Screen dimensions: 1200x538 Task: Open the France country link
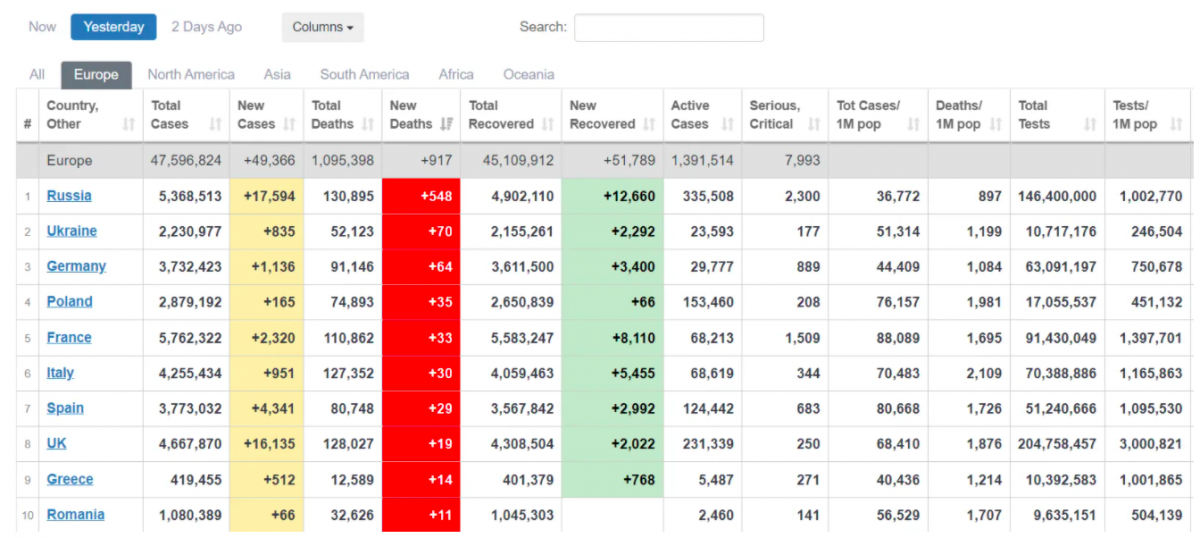tap(69, 337)
